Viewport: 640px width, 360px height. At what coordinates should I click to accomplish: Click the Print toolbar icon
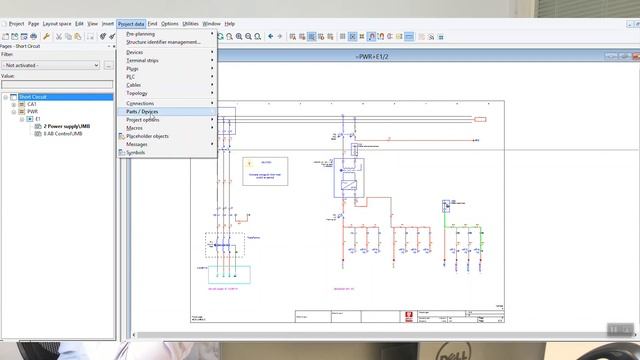tap(34, 37)
